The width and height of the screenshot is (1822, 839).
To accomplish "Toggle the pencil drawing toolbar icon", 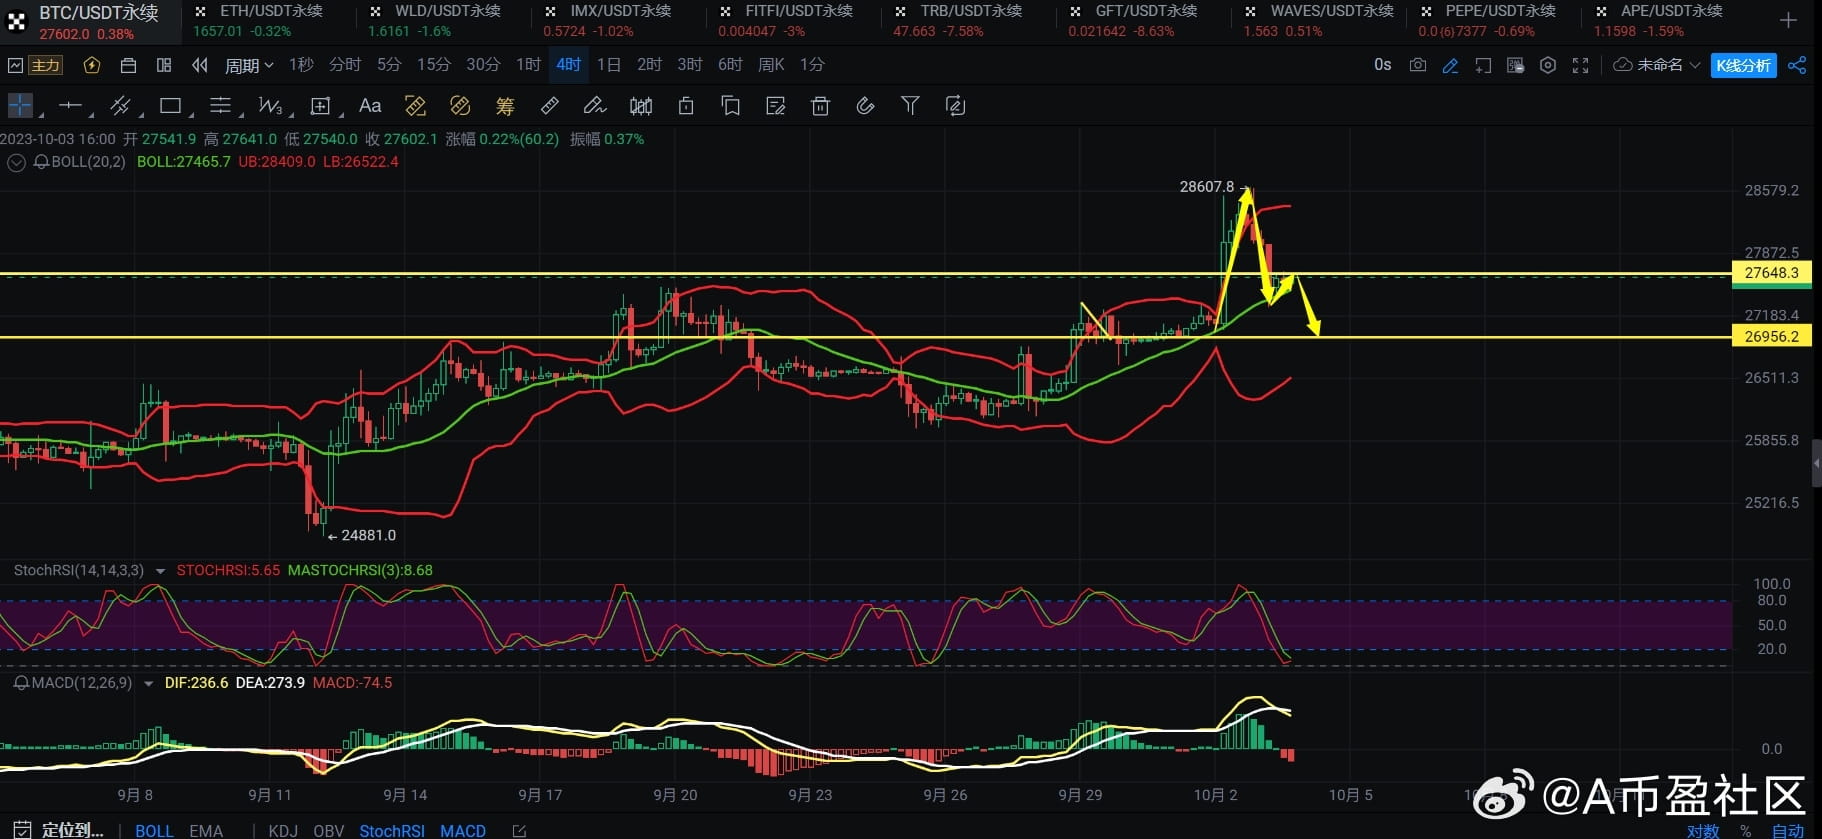I will coord(1450,65).
